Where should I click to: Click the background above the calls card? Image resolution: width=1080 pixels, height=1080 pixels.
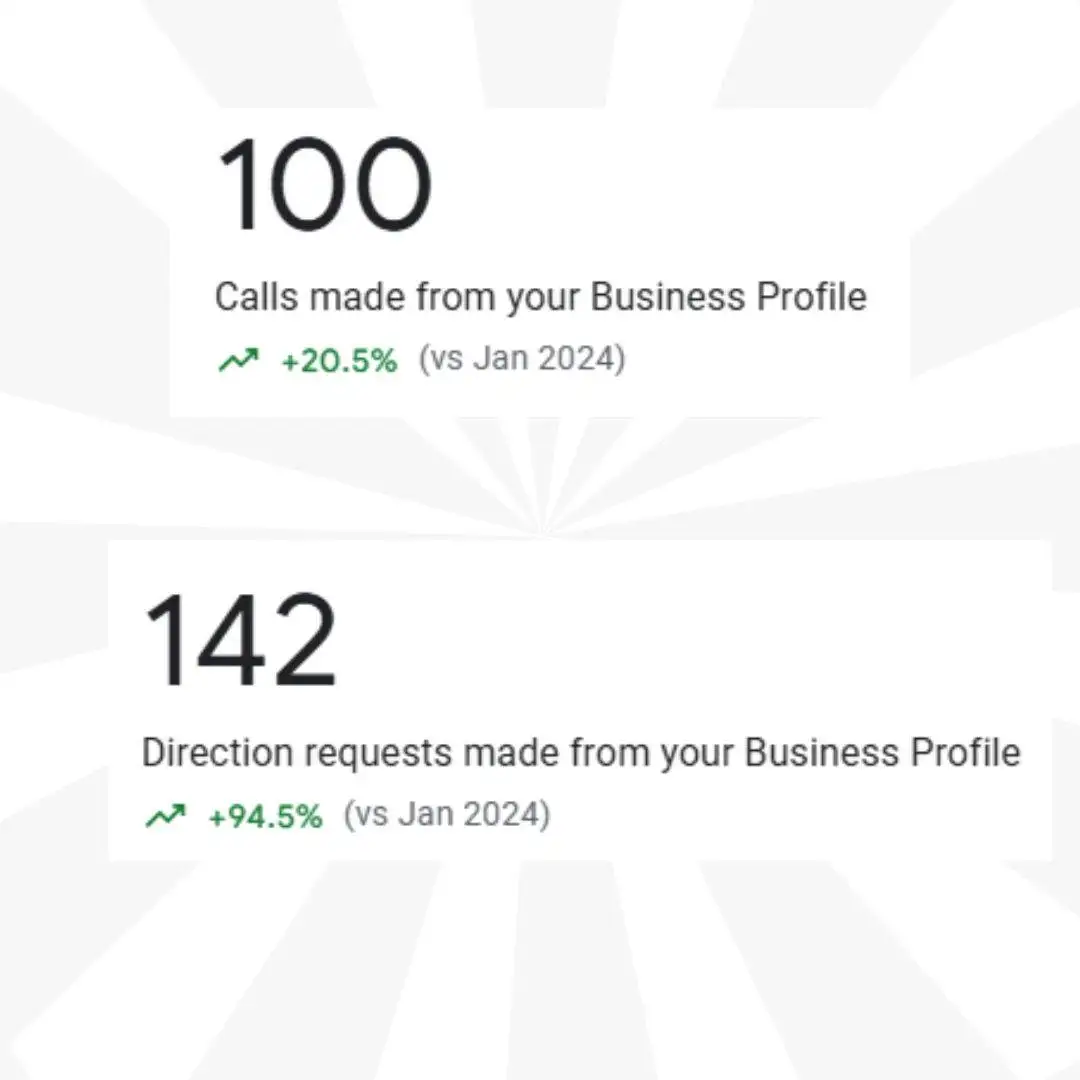coord(540,50)
